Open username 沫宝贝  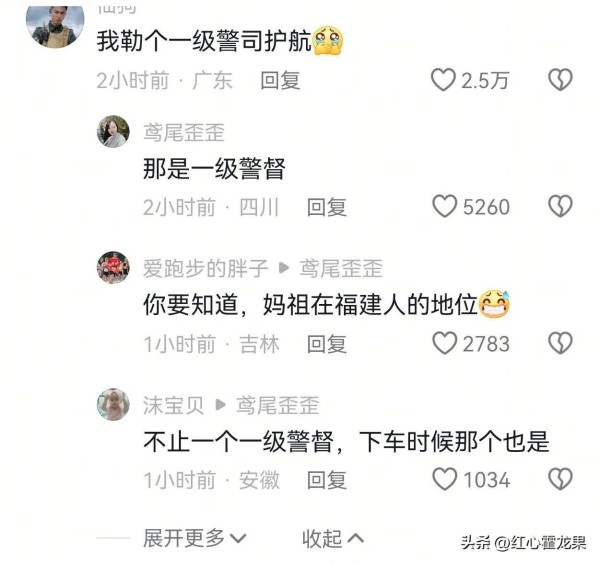173,405
